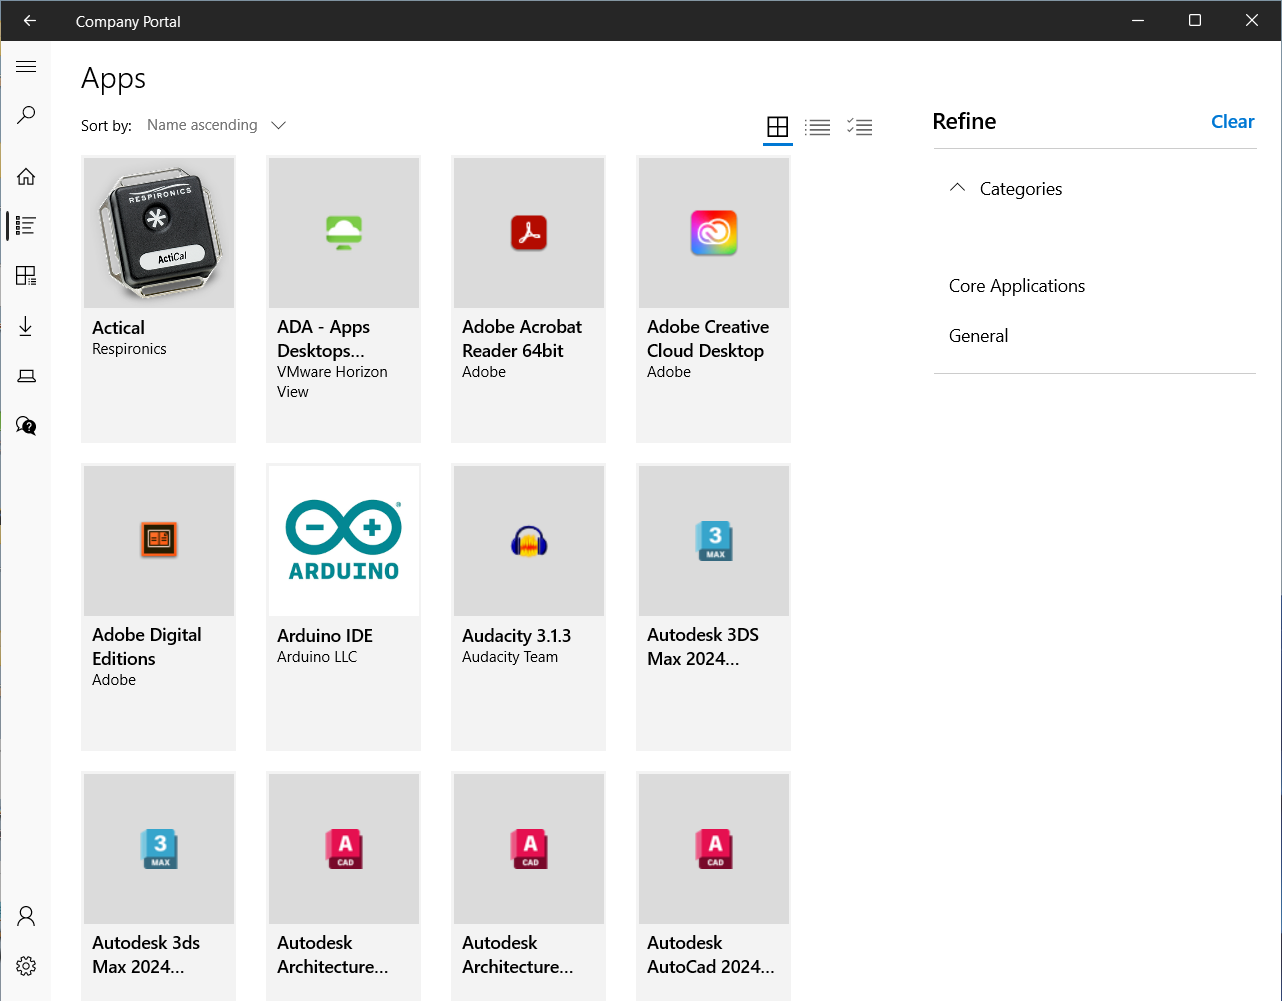
Task: Maximize the Company Portal window
Action: [x=1195, y=20]
